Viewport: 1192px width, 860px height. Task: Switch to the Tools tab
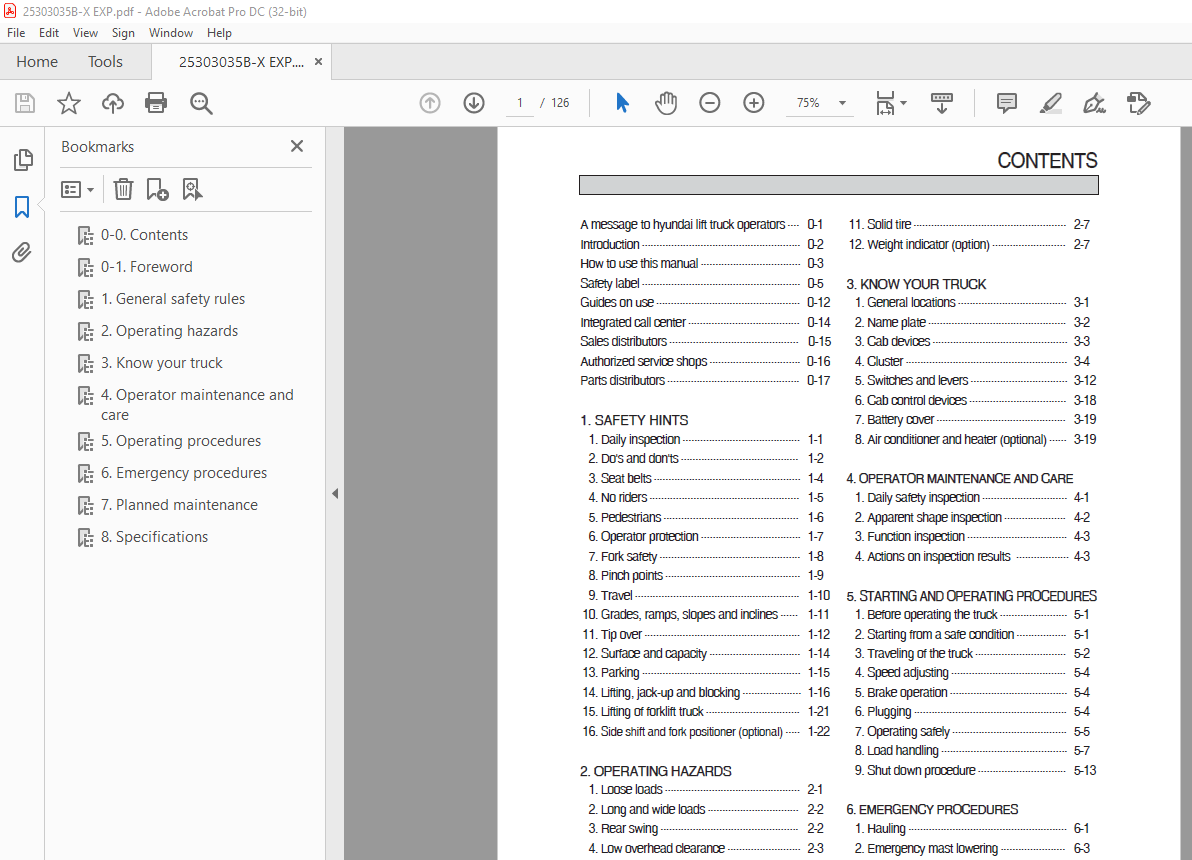(x=105, y=62)
